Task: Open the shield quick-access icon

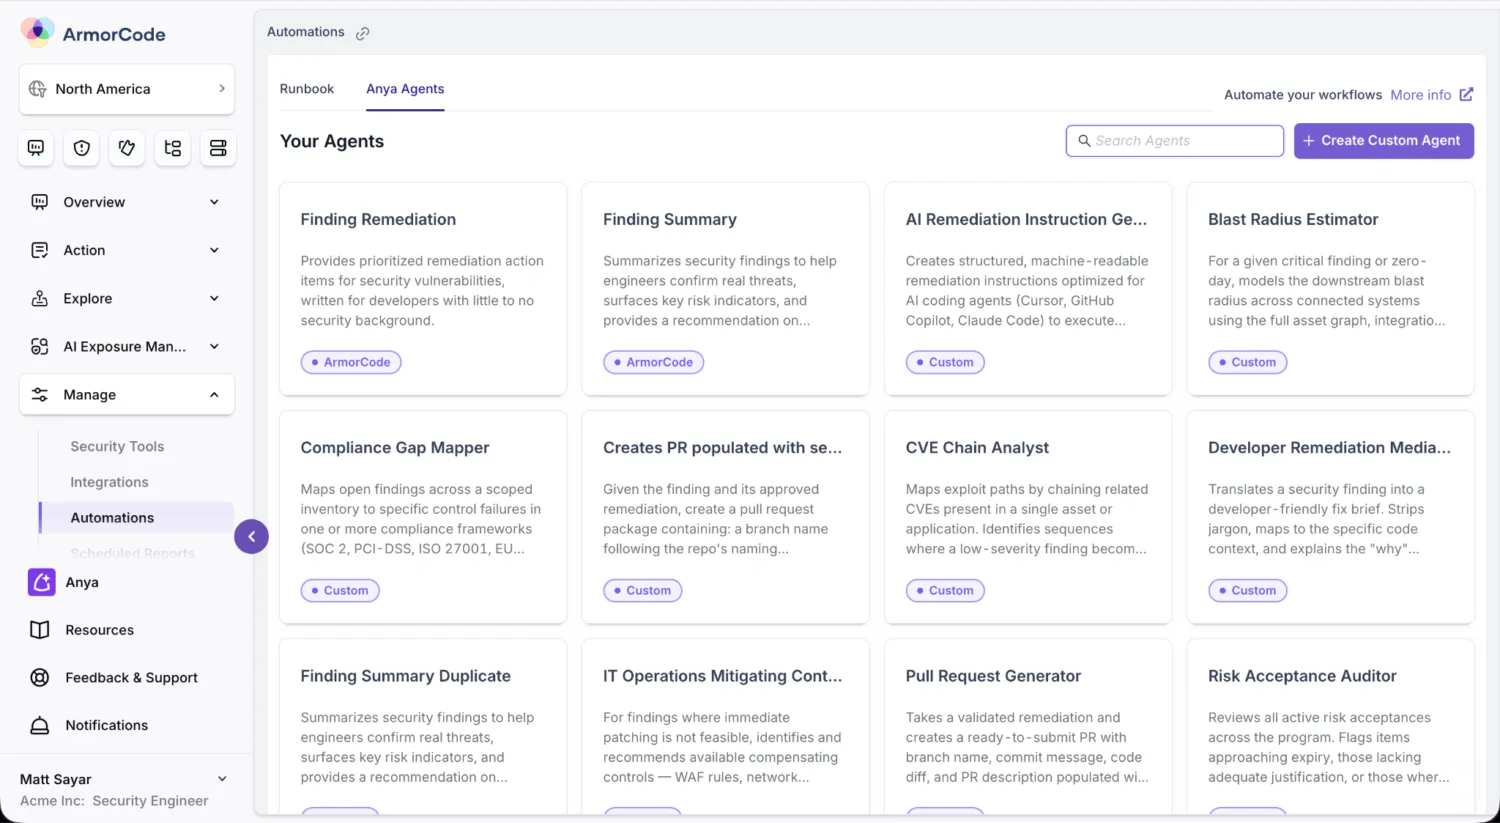Action: click(82, 148)
